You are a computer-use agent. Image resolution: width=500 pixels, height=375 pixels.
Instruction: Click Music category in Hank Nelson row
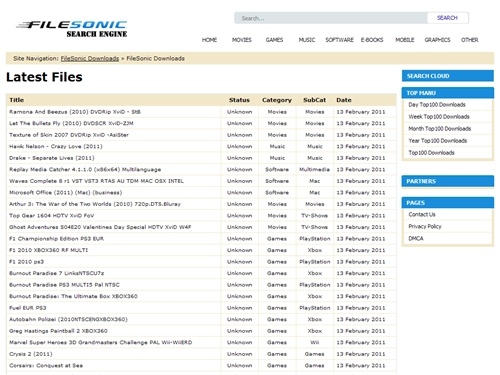pyautogui.click(x=277, y=146)
